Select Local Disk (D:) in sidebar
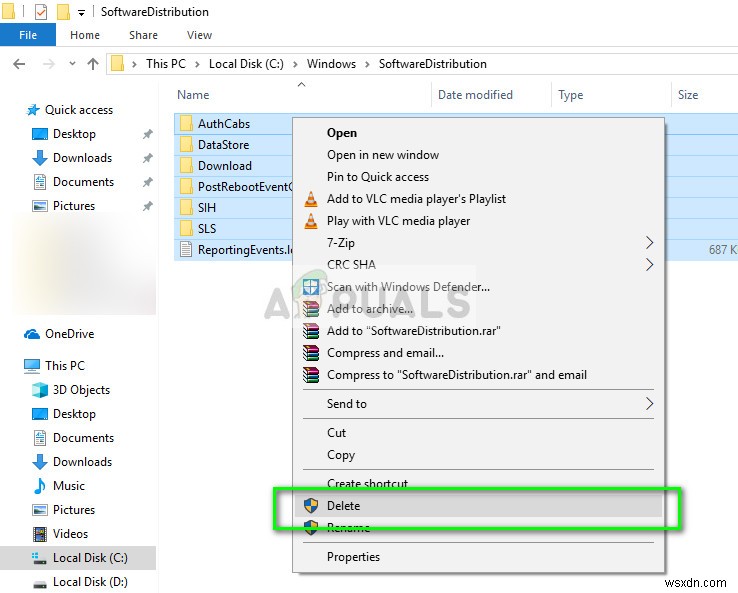The width and height of the screenshot is (738, 593). click(90, 582)
